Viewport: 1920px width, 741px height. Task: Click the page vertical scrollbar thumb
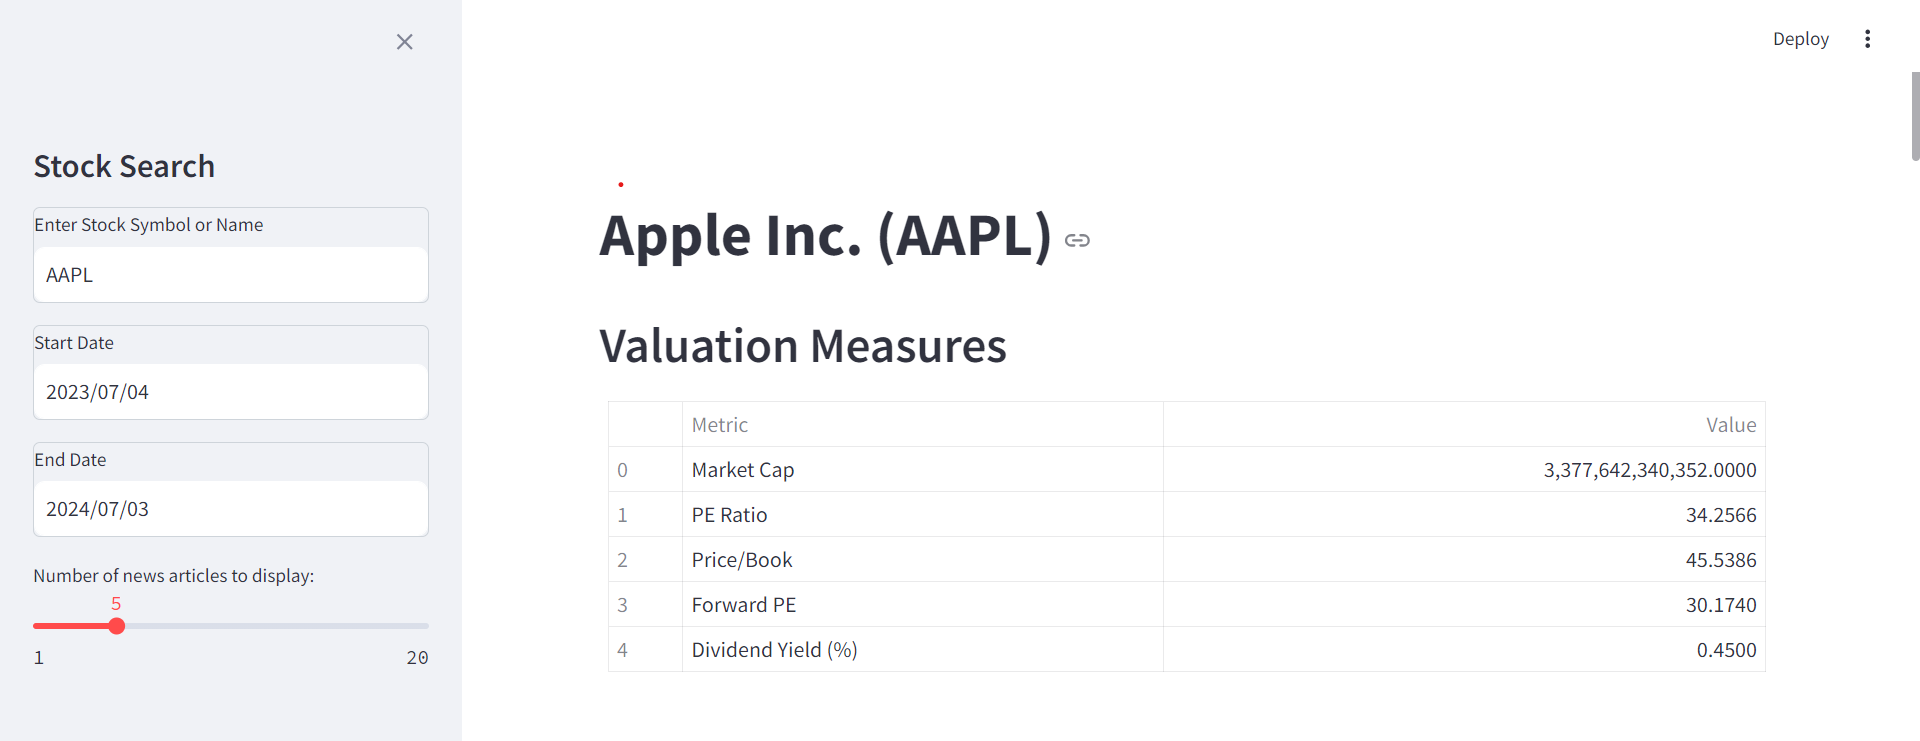click(x=1915, y=116)
